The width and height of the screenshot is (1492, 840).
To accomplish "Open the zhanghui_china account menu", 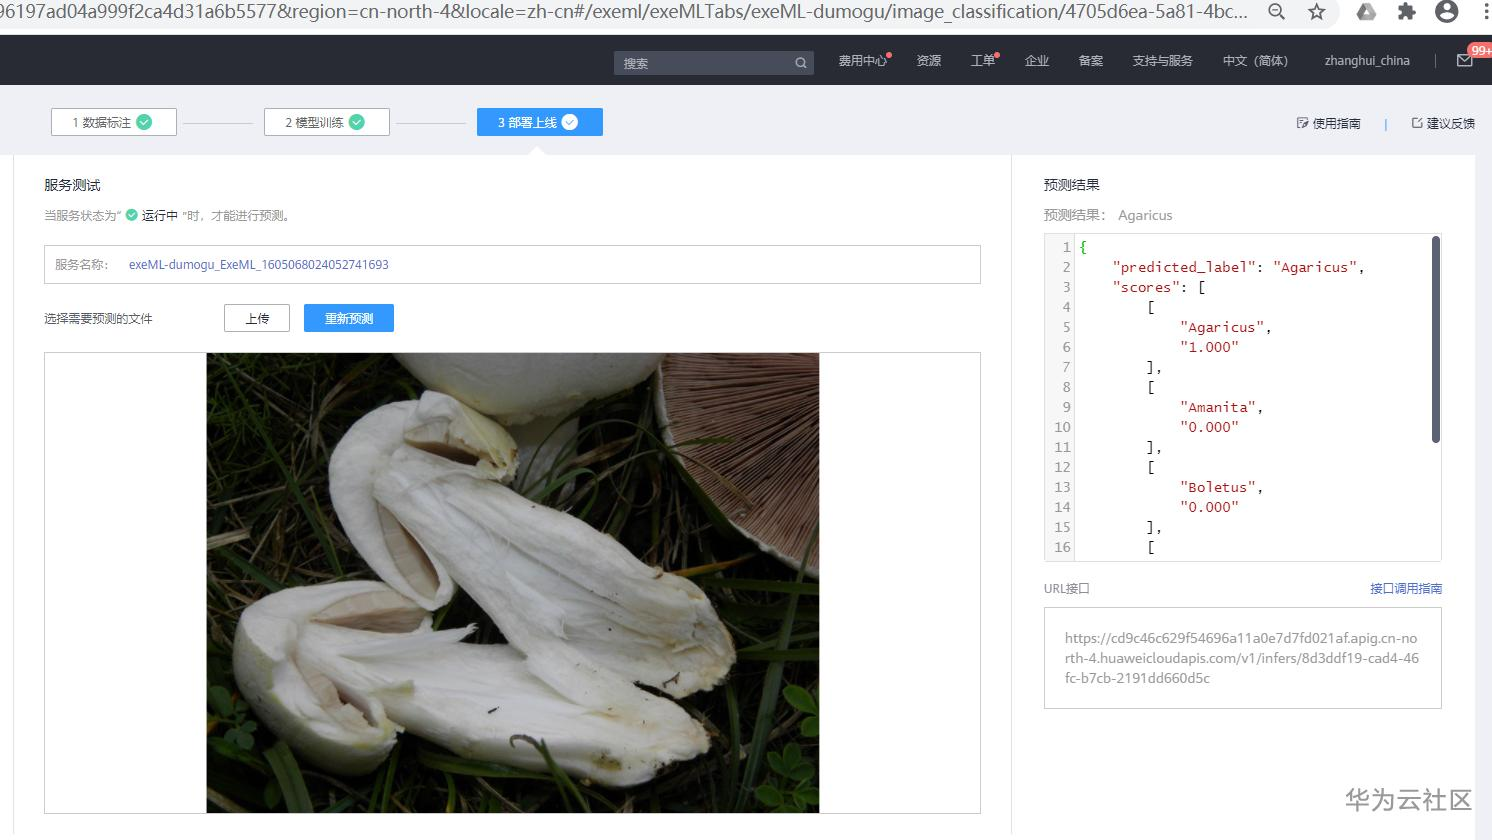I will click(x=1365, y=60).
